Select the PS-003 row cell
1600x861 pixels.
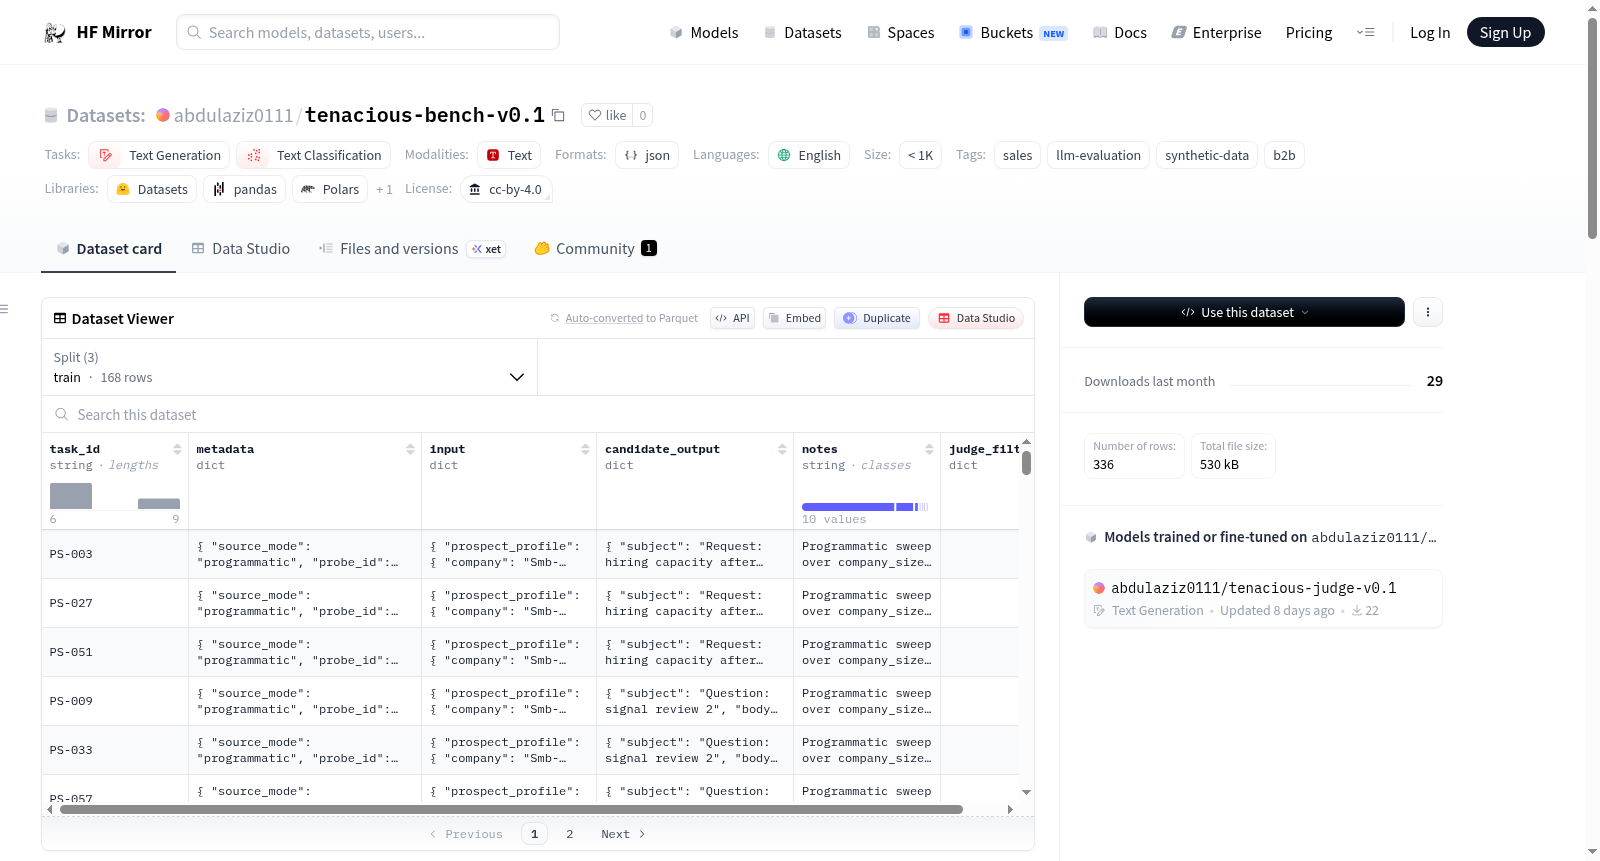click(115, 554)
